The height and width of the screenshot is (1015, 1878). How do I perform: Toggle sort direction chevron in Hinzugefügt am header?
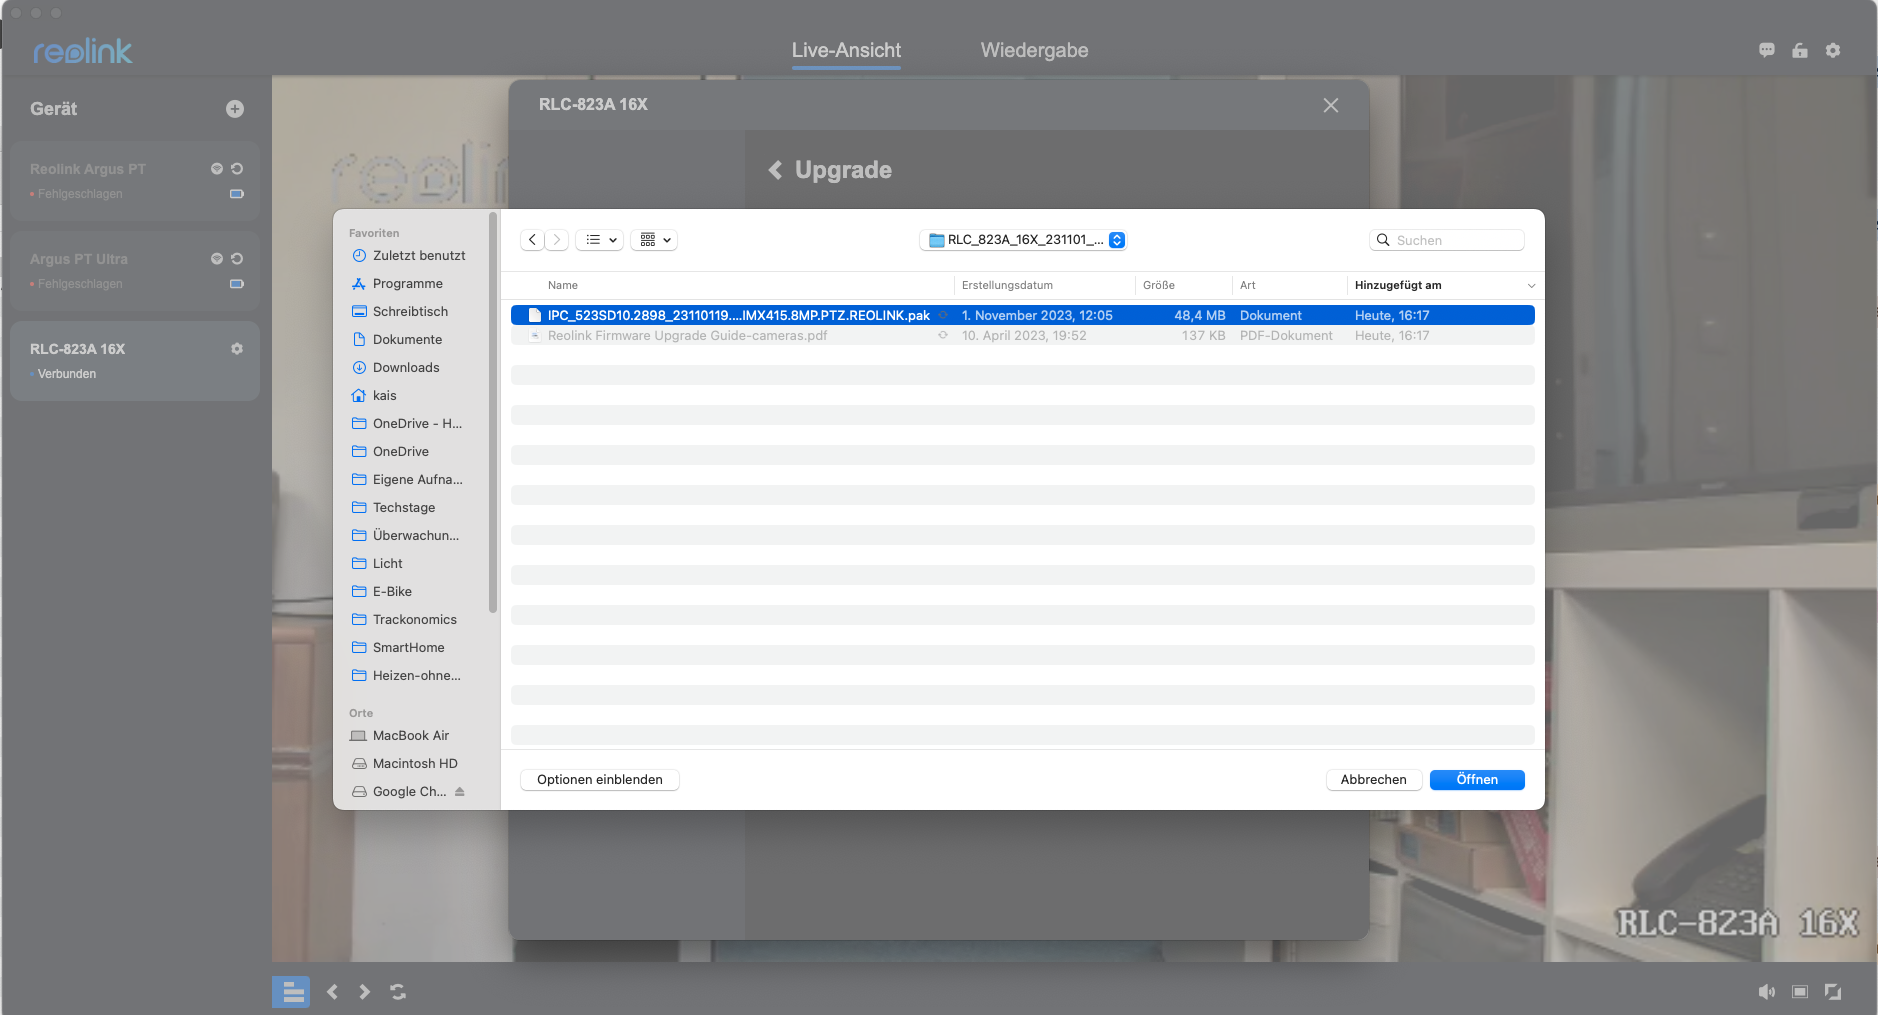click(x=1531, y=286)
